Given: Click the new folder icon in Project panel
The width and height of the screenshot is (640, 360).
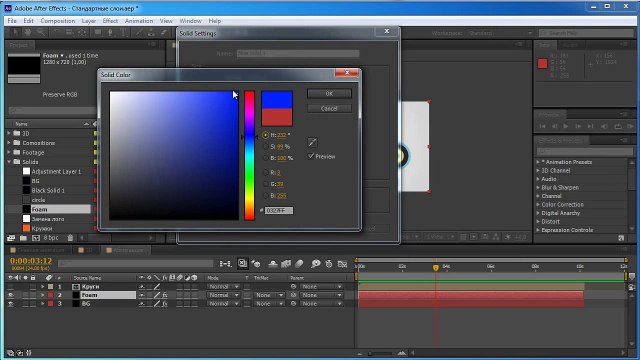Looking at the screenshot, I should click(23, 238).
